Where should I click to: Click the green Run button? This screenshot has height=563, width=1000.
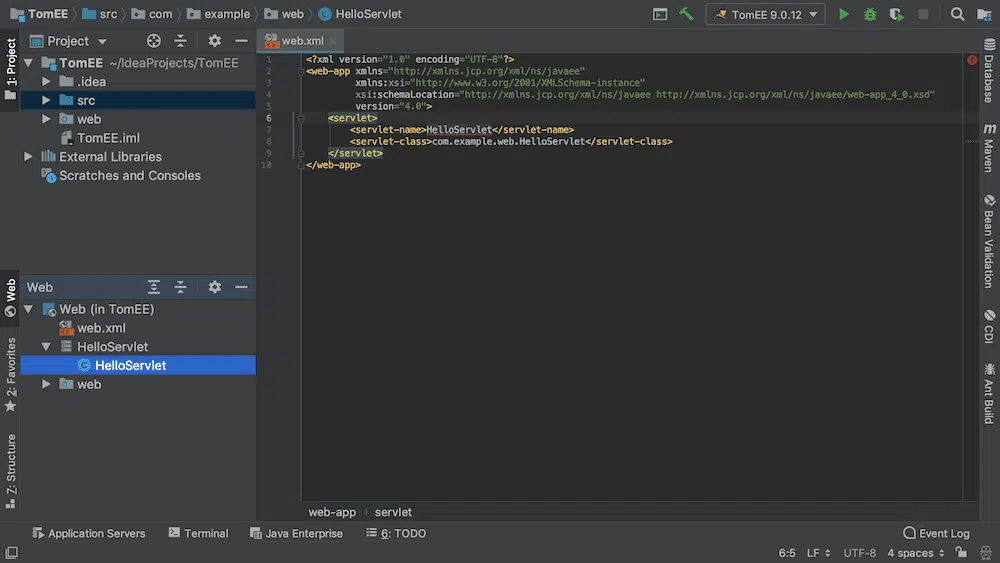844,15
